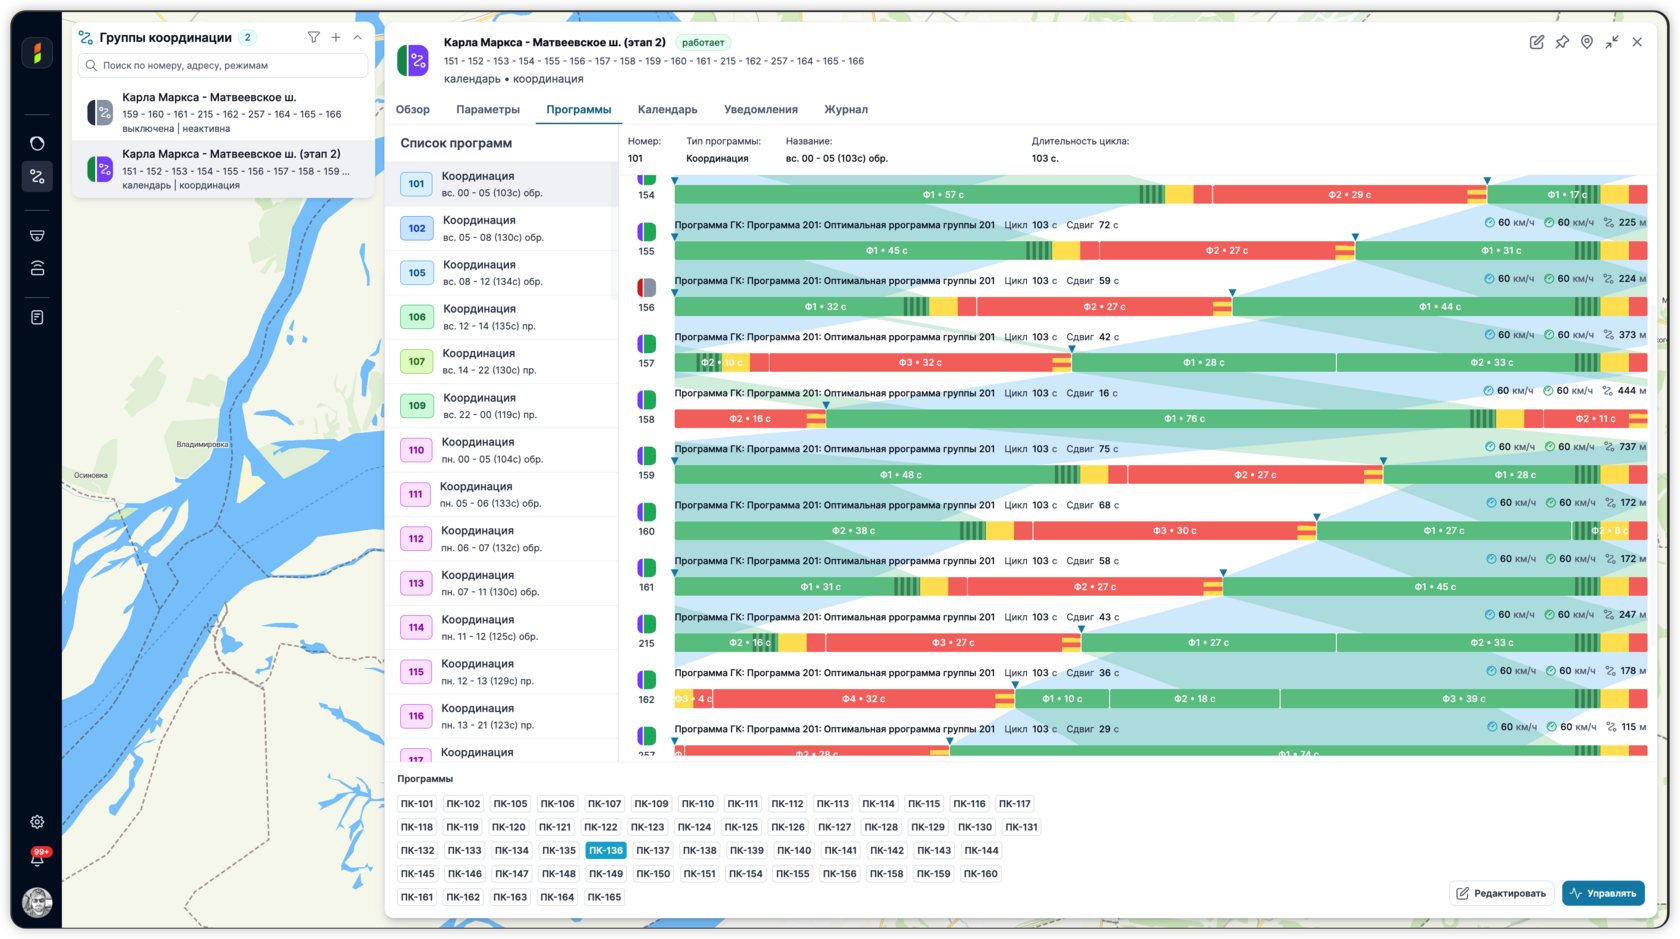Click the Редактировать button
Viewport: 1680px width, 939px height.
1500,893
